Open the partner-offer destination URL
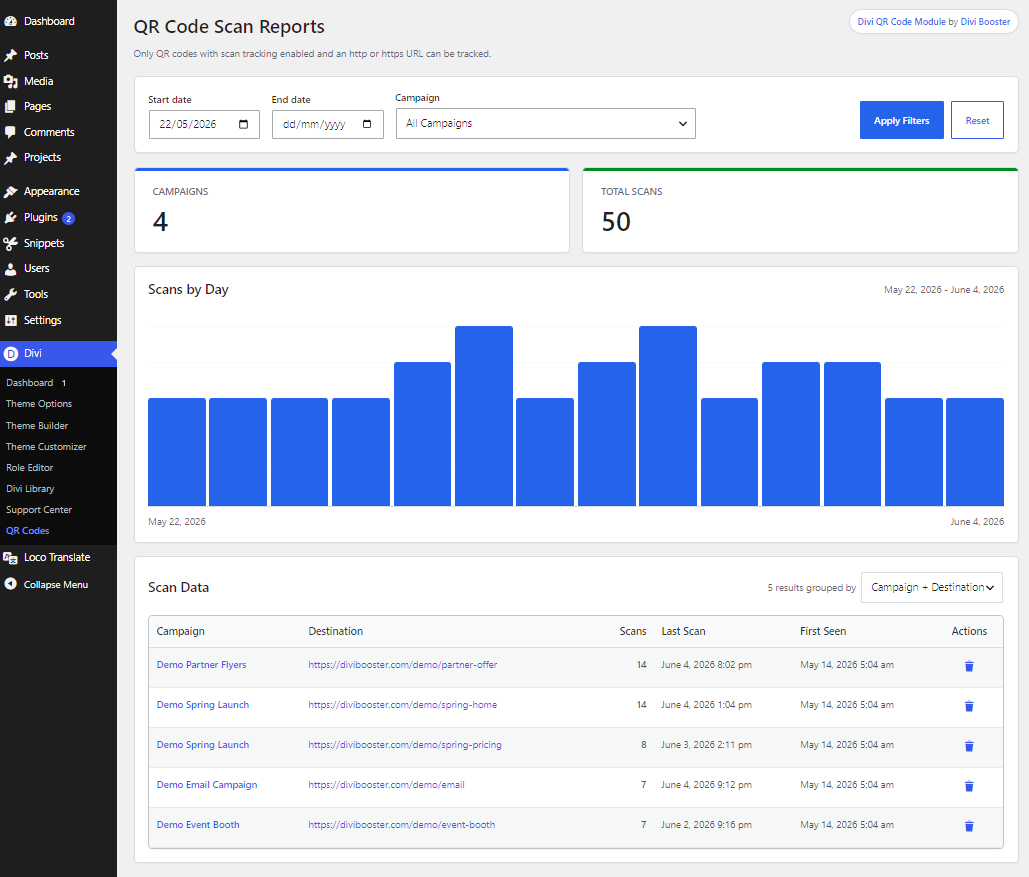Viewport: 1029px width, 877px height. click(402, 665)
